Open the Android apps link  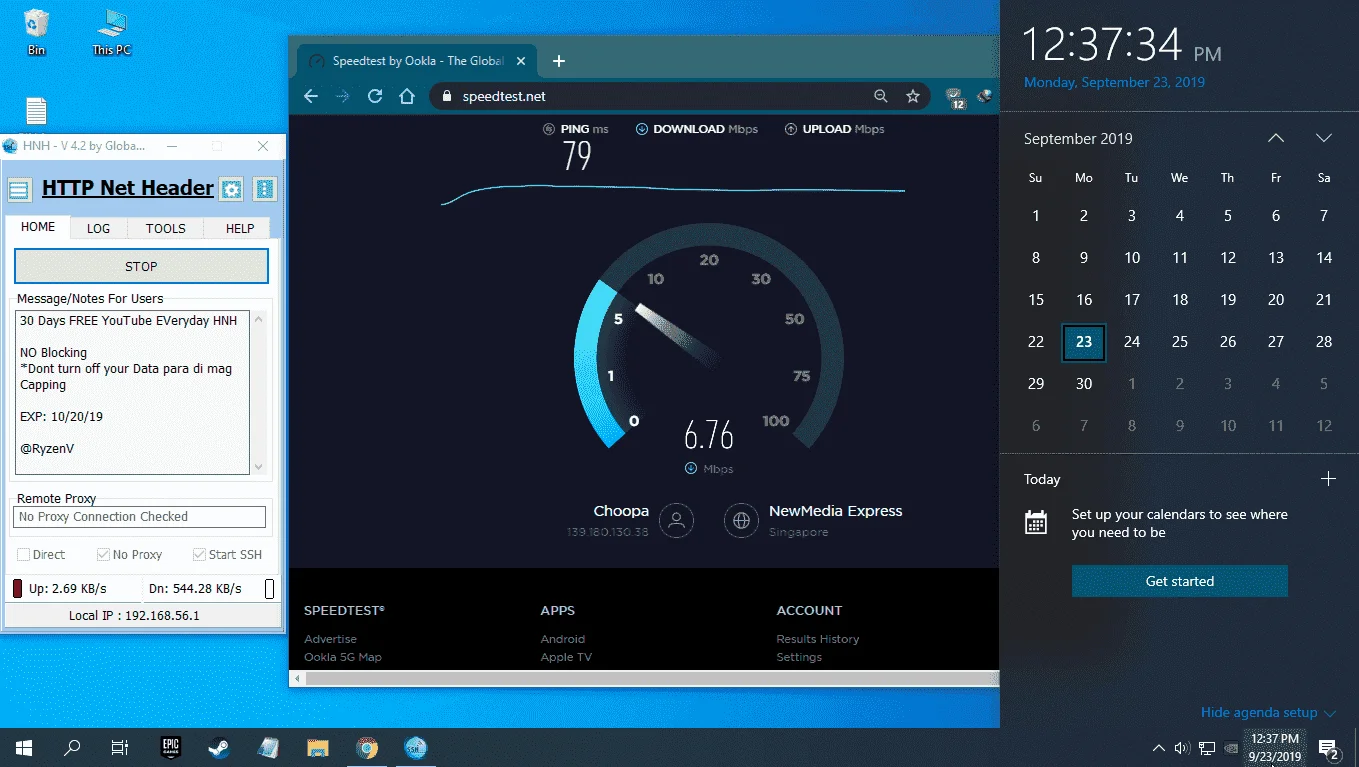563,639
